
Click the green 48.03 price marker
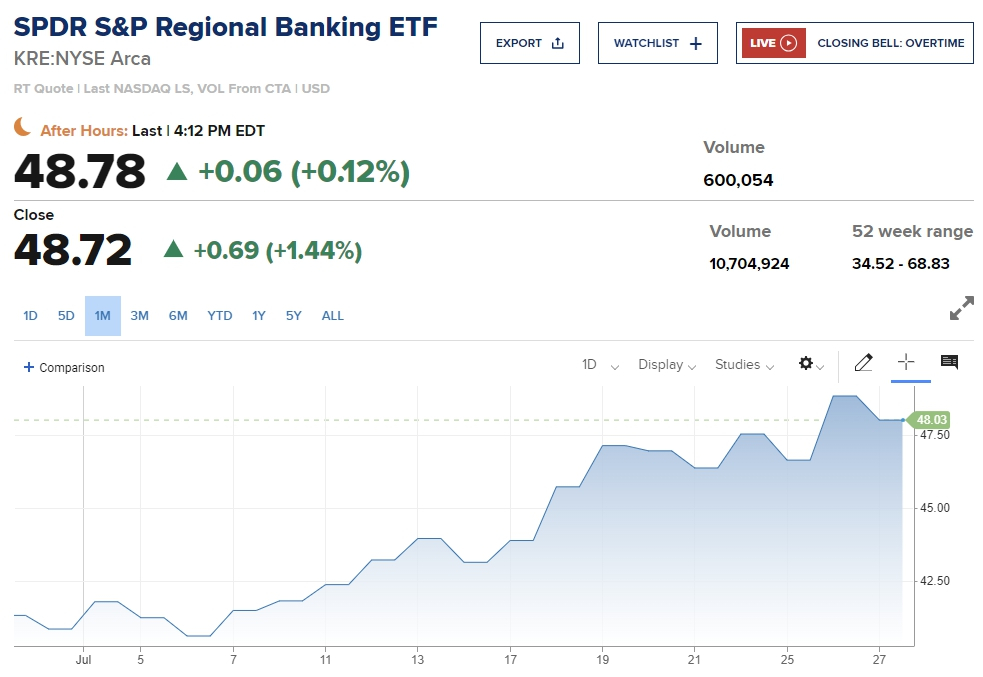coord(930,420)
